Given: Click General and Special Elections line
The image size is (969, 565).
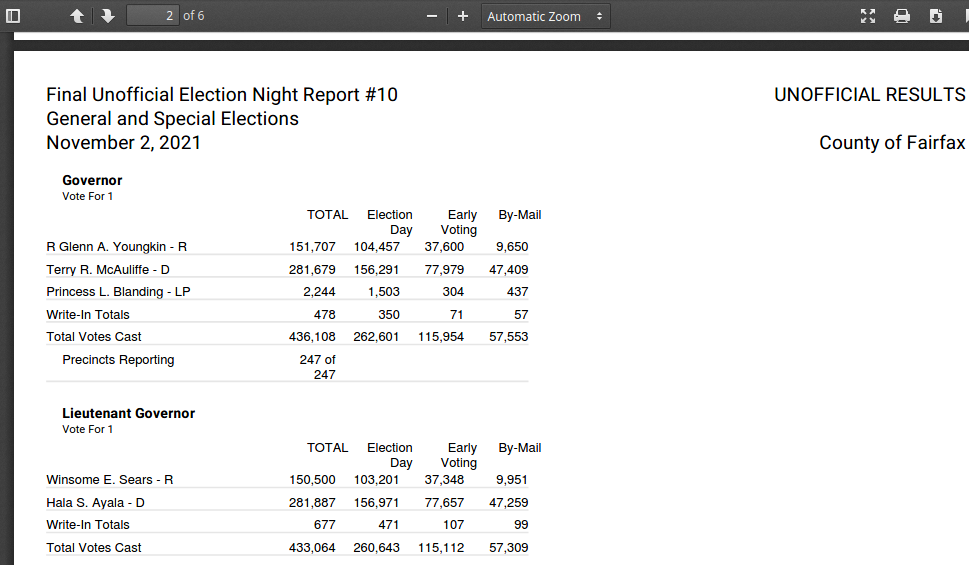Looking at the screenshot, I should click(x=172, y=119).
